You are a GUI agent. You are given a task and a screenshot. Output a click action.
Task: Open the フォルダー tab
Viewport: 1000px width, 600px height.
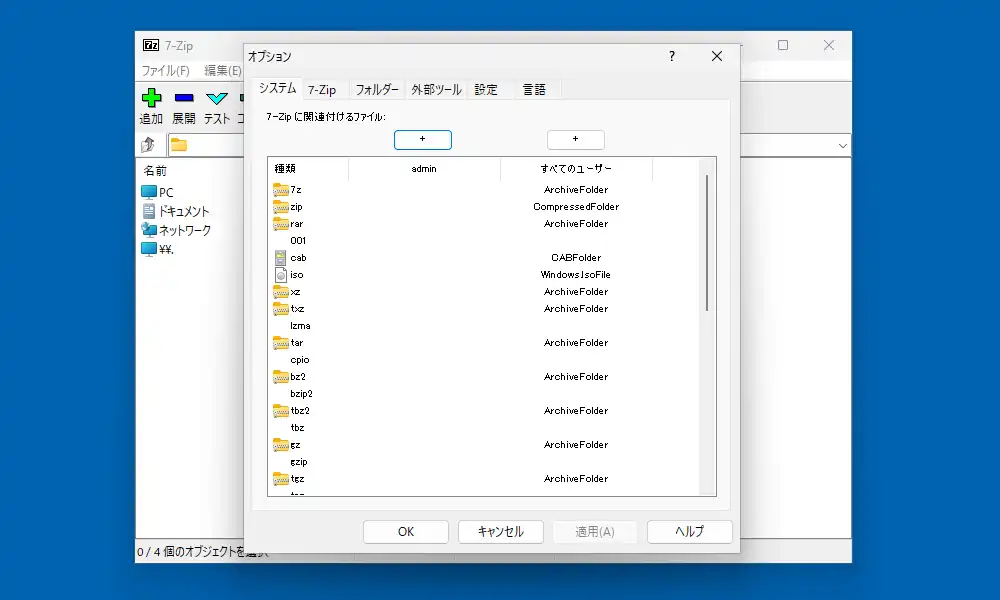377,90
